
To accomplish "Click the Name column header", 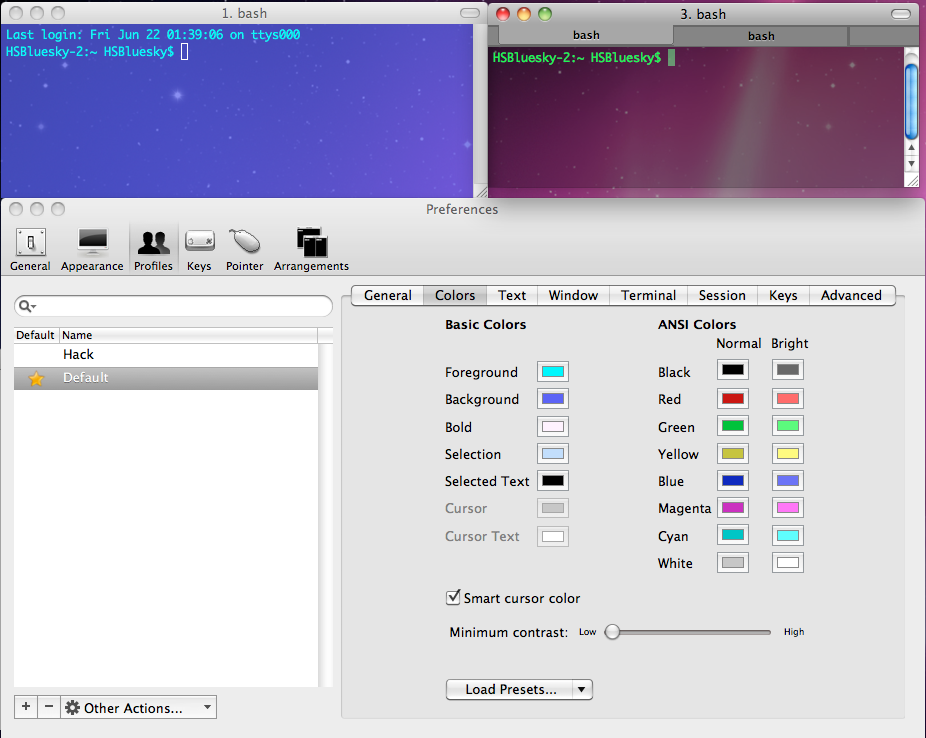I will pos(77,335).
